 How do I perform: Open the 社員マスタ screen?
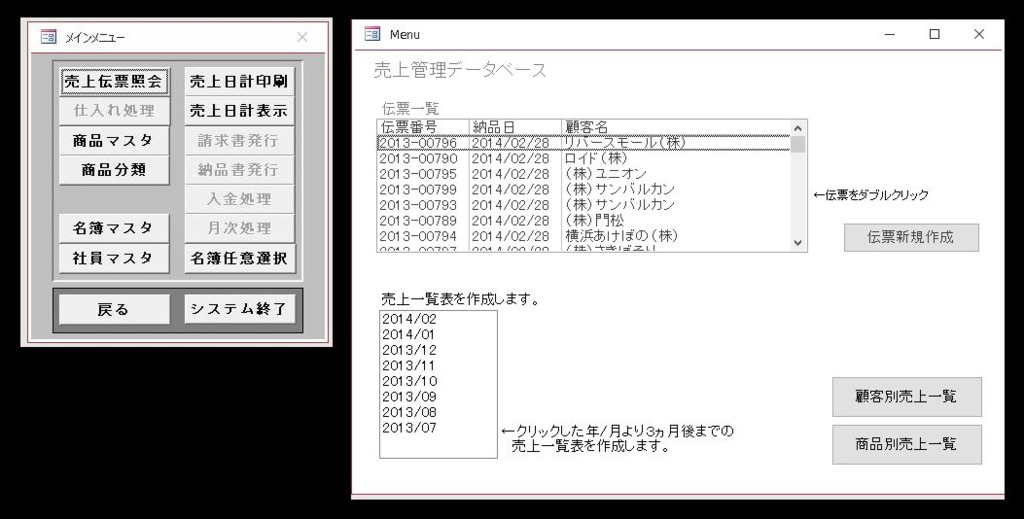tap(113, 258)
